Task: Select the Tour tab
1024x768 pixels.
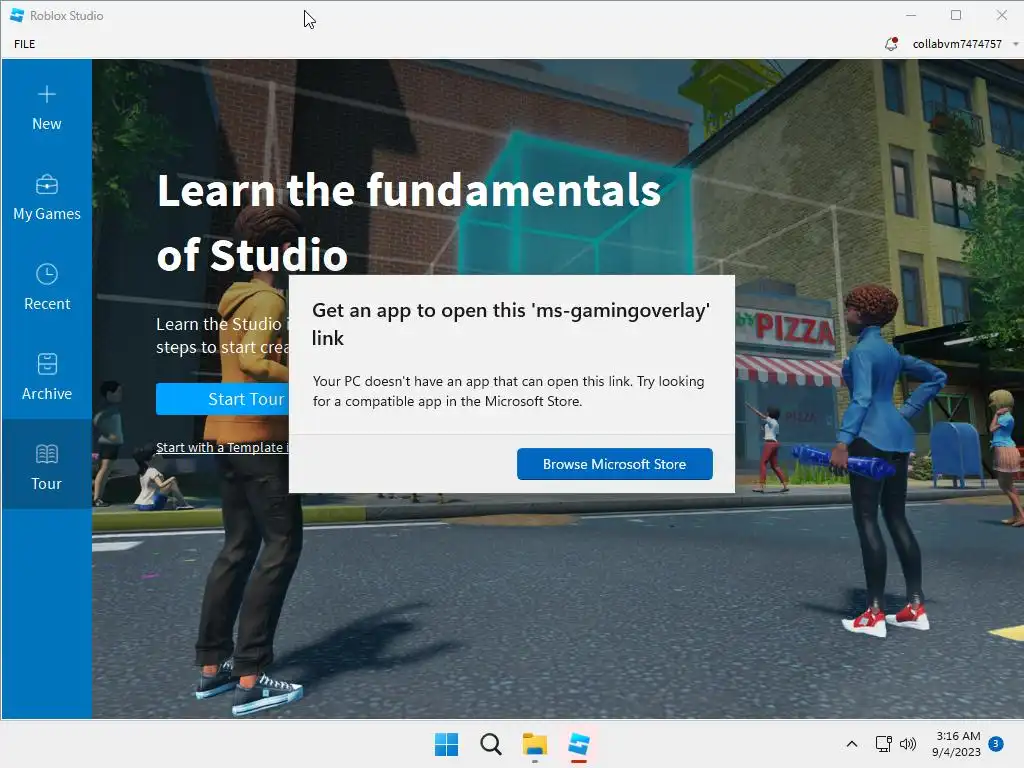Action: pos(46,466)
